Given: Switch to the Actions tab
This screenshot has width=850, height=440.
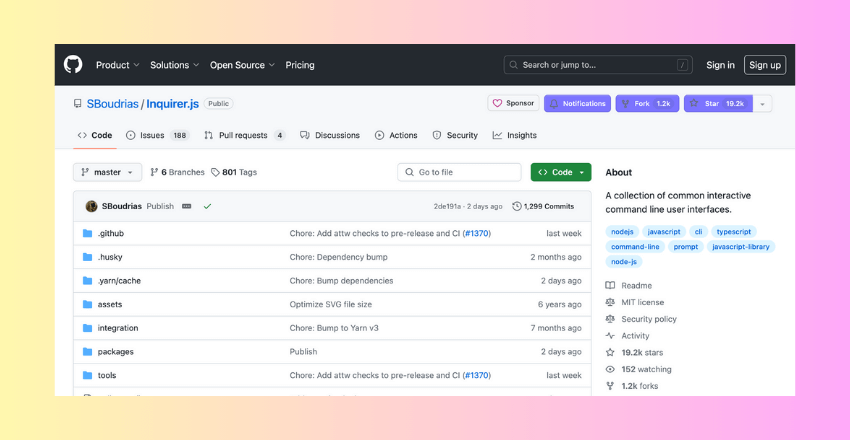Looking at the screenshot, I should point(396,135).
